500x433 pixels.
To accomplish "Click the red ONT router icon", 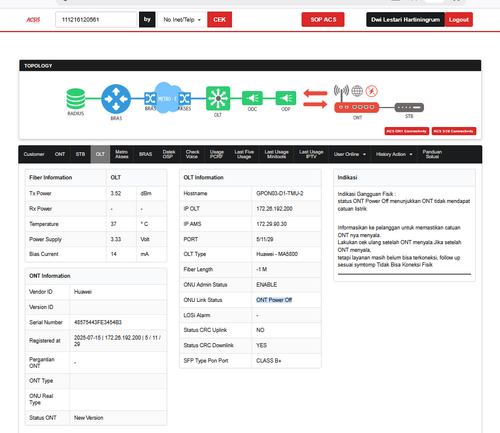I will click(357, 107).
